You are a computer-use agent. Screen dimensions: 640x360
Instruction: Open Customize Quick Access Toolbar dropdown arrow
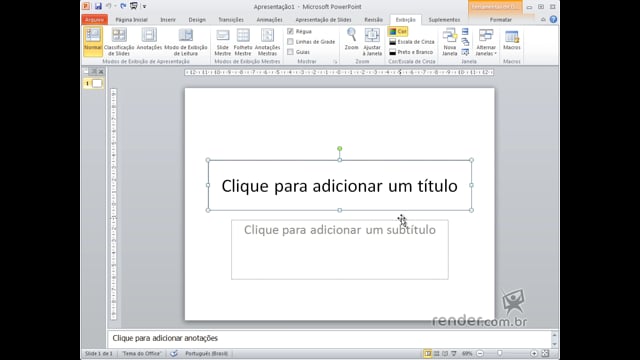pos(144,7)
